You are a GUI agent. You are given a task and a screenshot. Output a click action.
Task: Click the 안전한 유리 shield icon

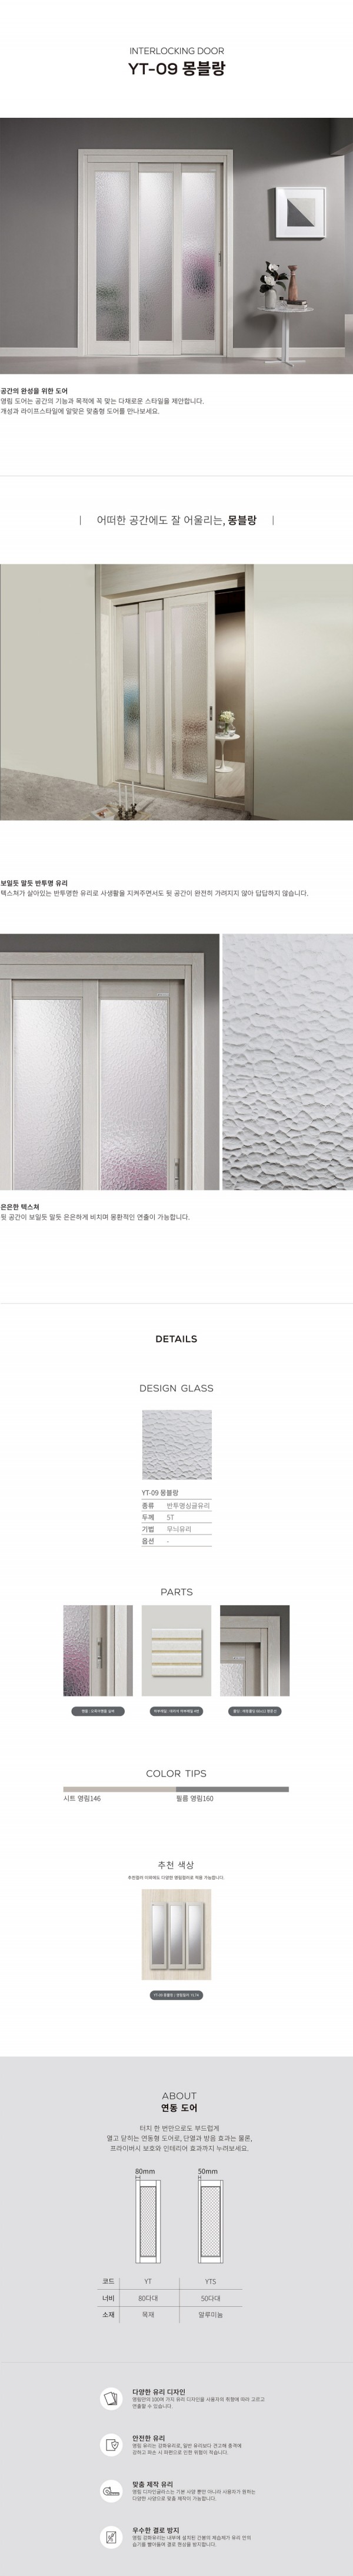[x=111, y=2445]
